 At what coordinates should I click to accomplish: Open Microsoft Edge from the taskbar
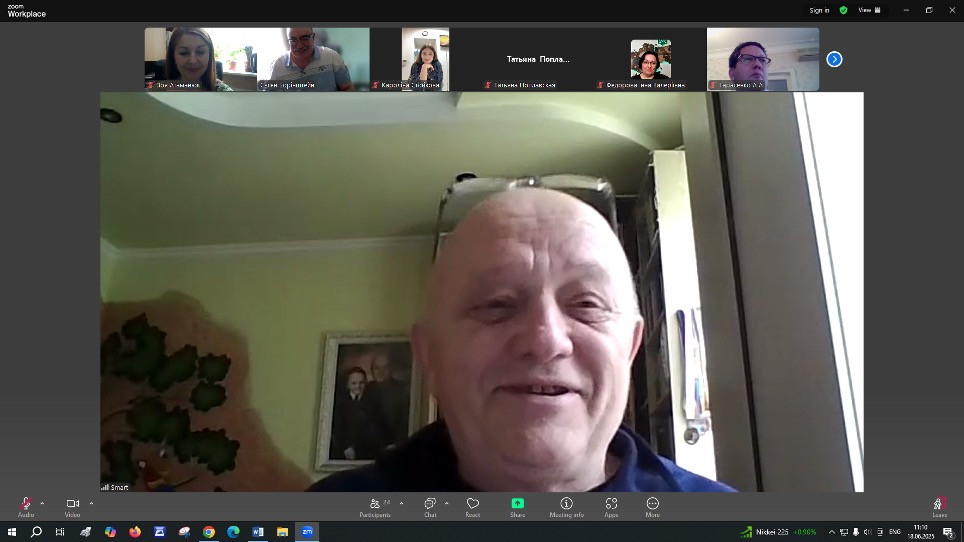click(233, 532)
